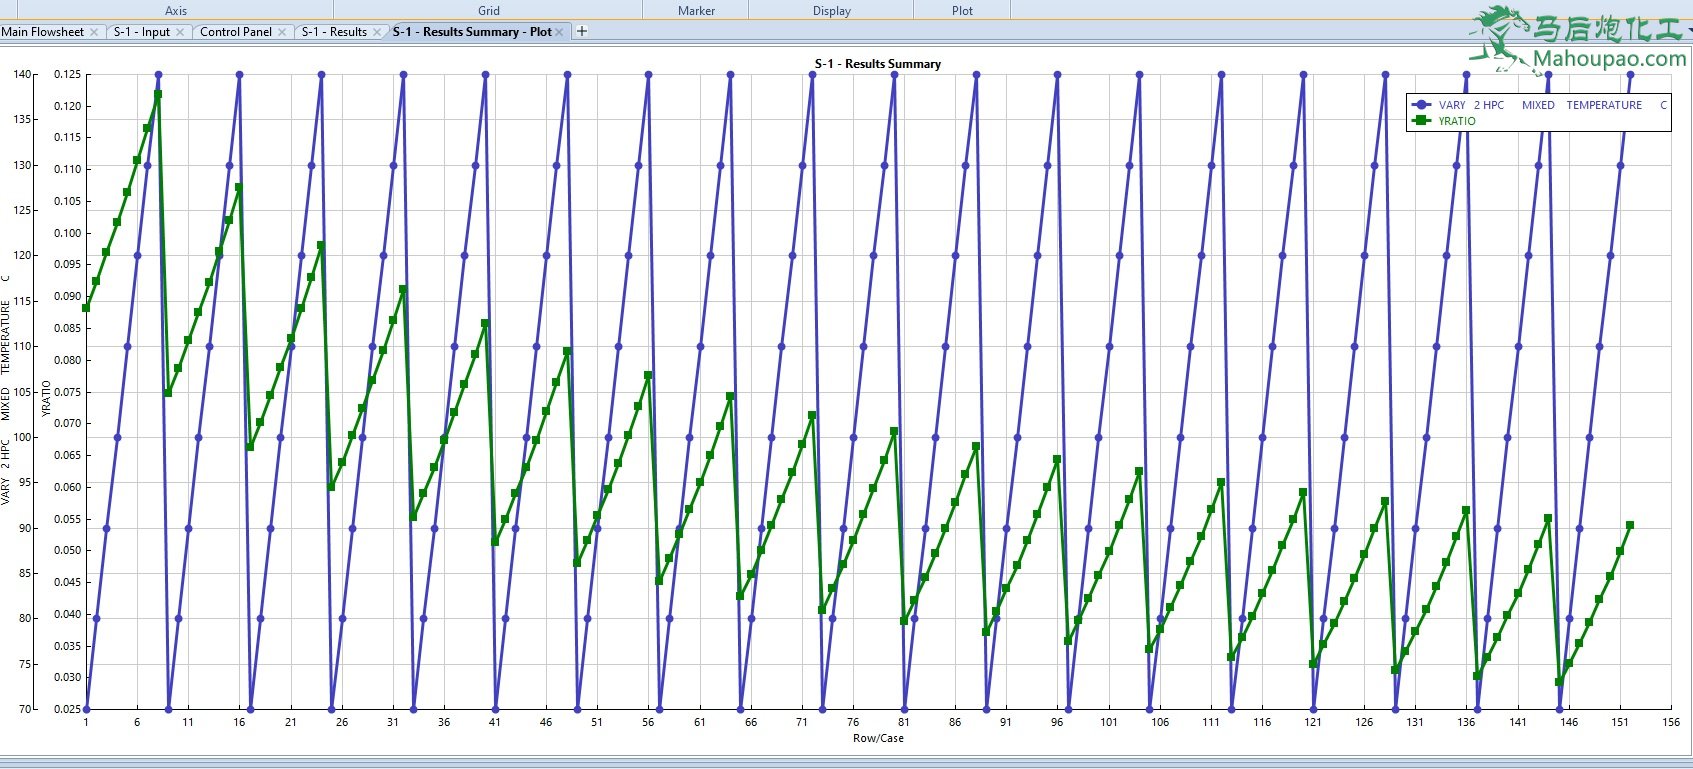Close the Control Panel tab
The height and width of the screenshot is (769, 1693).
282,32
